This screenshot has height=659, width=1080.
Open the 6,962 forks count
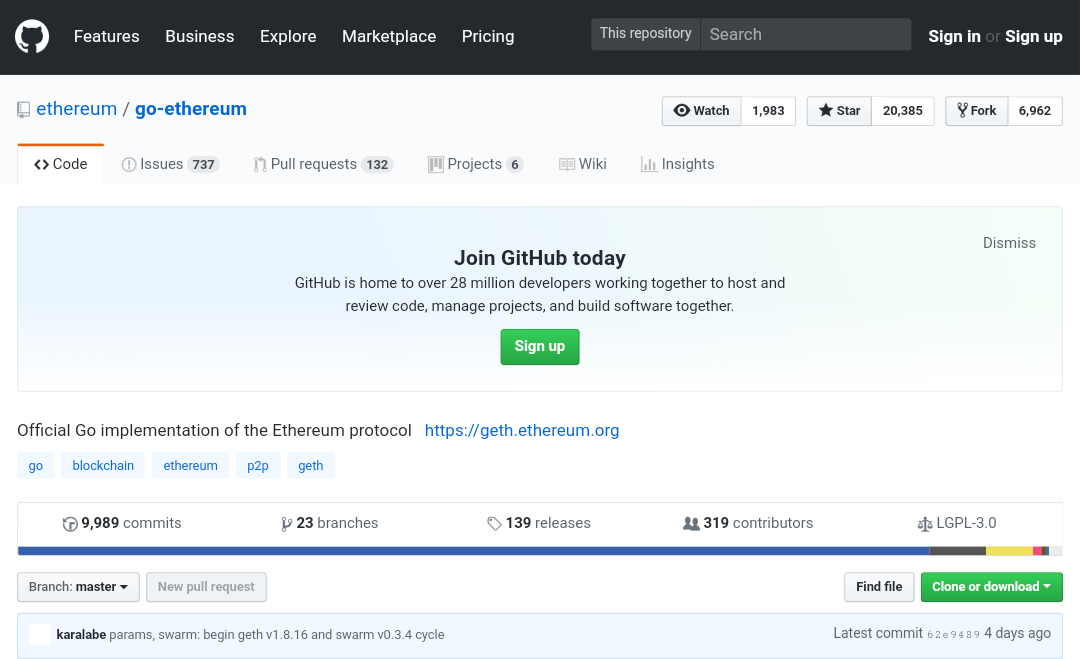coord(1035,111)
